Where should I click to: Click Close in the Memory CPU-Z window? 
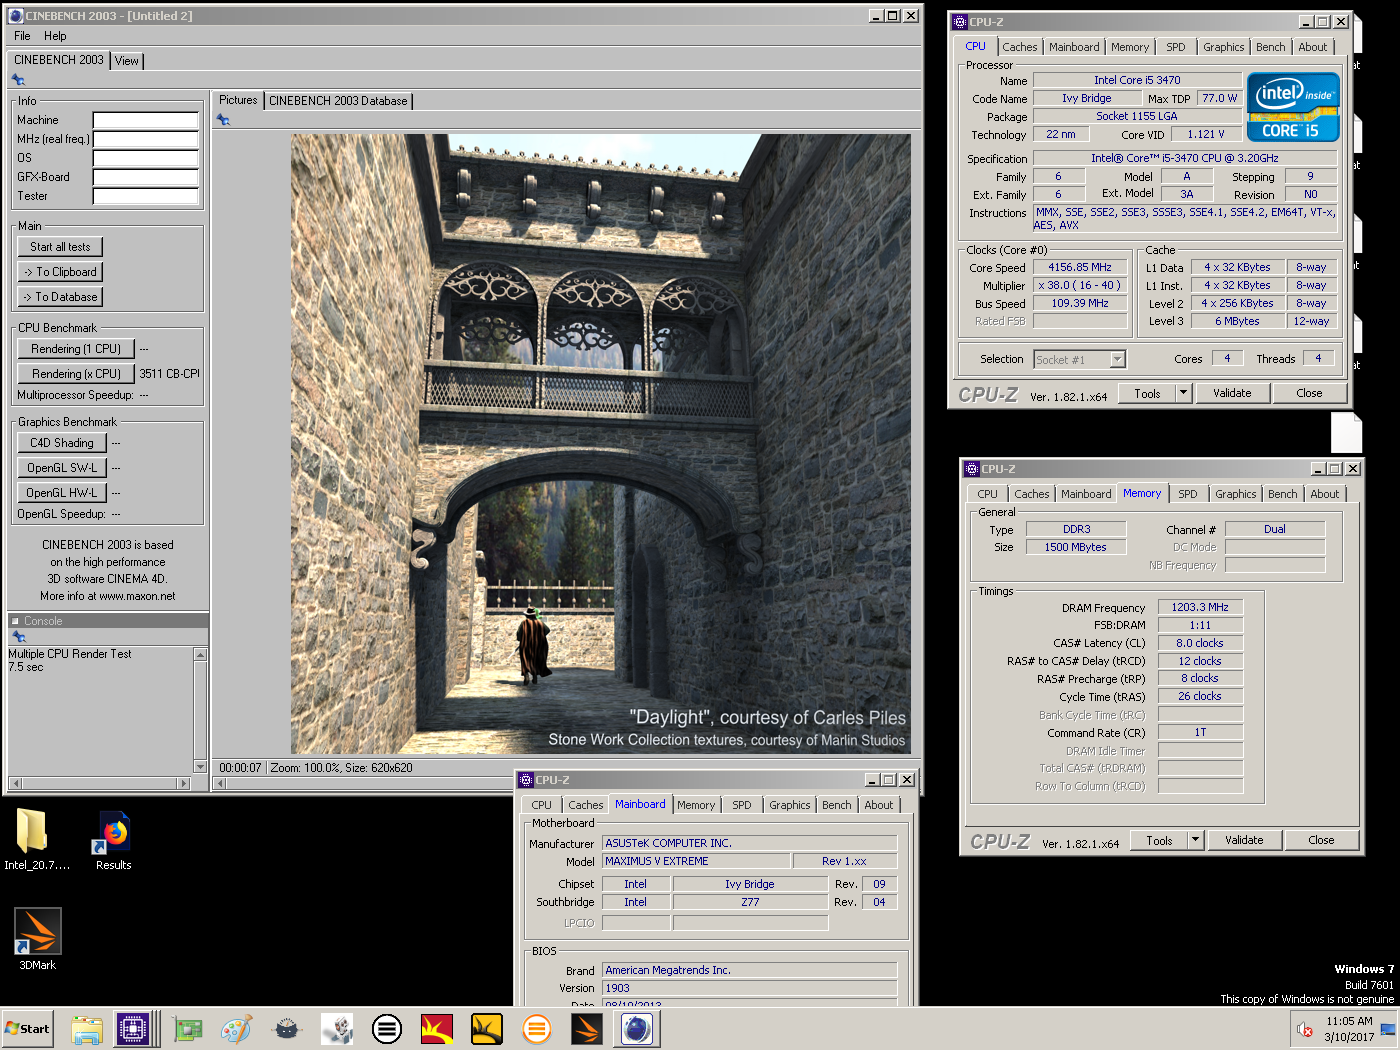click(1321, 840)
